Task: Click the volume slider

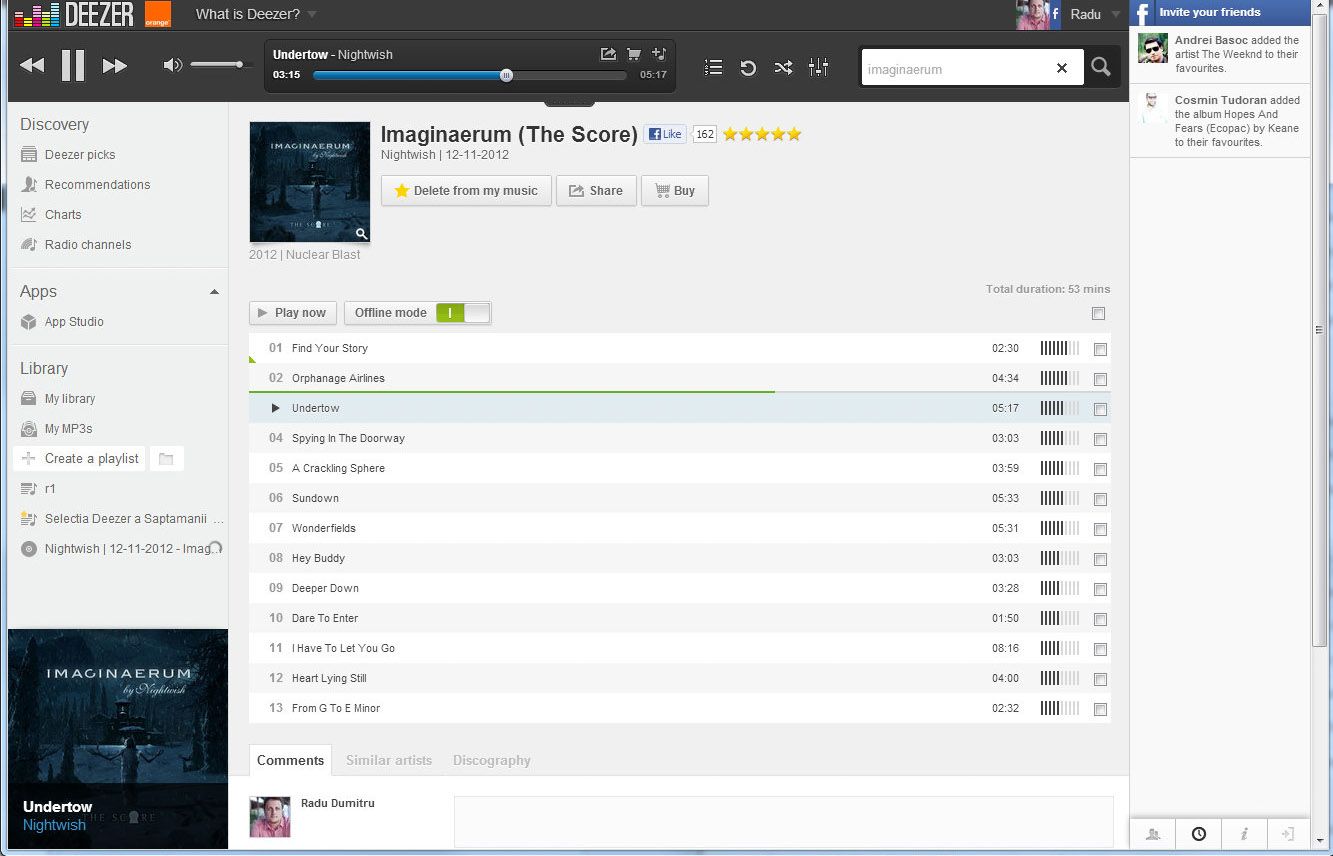Action: pos(219,65)
